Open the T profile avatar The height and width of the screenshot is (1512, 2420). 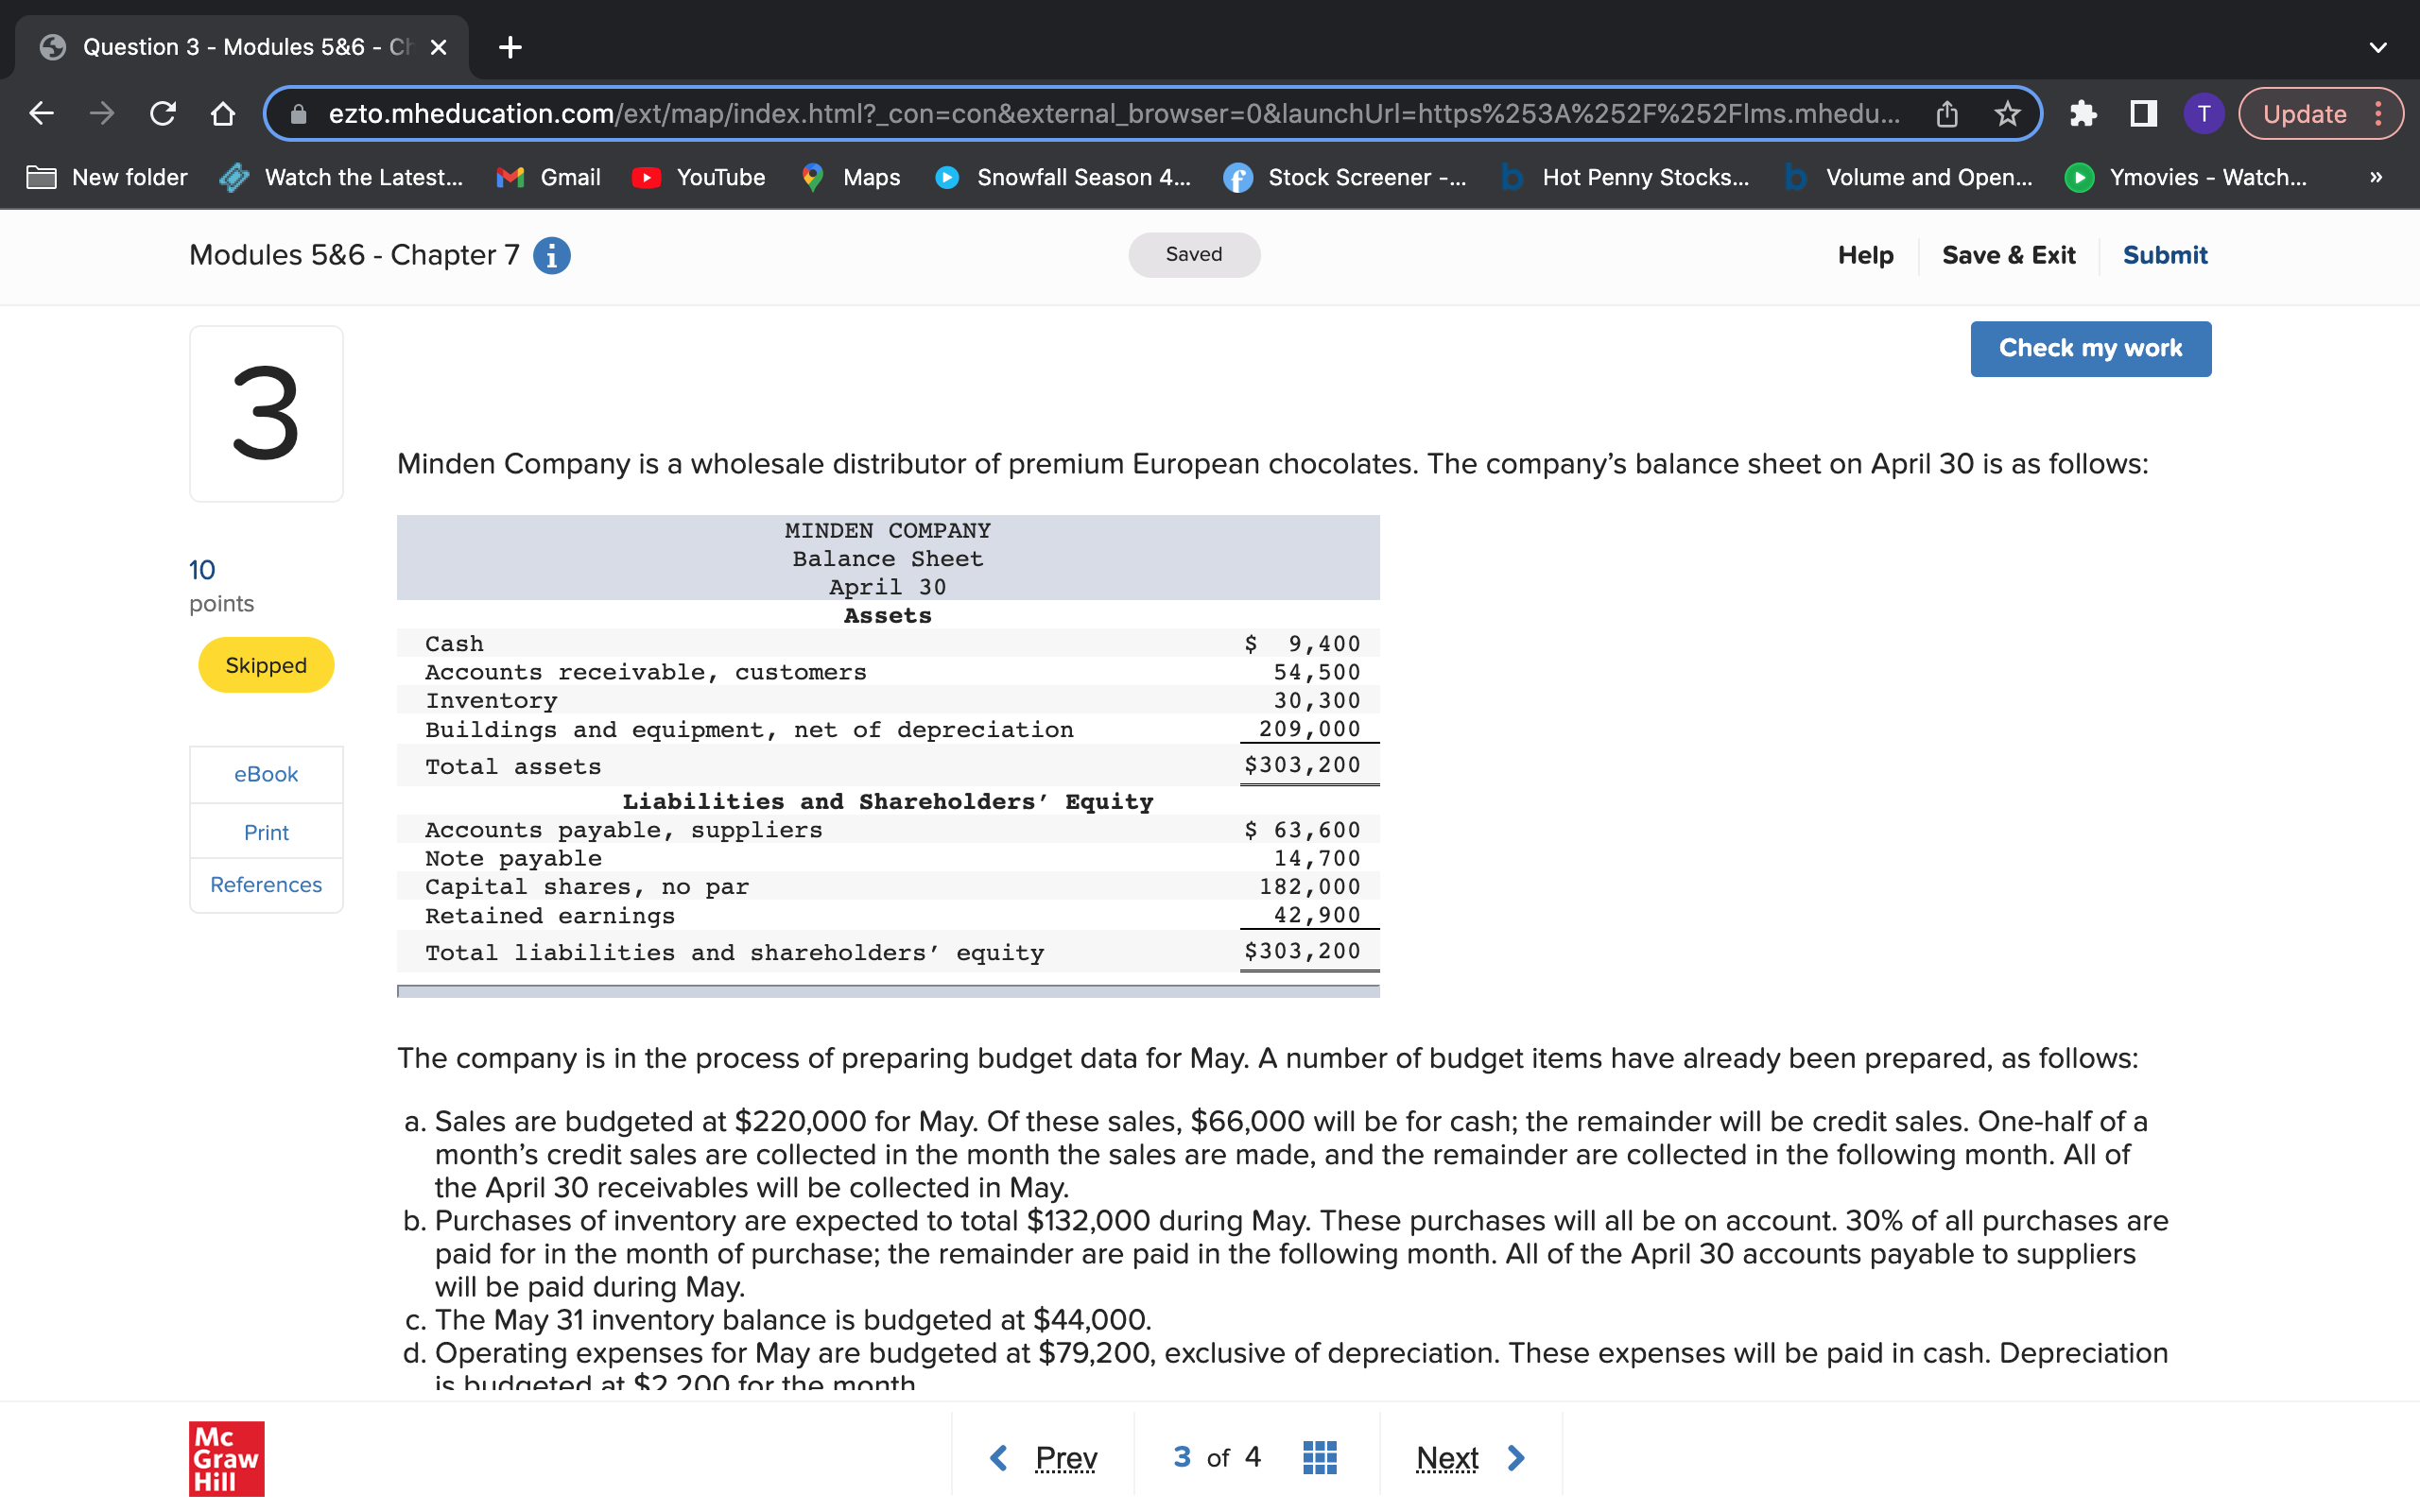tap(2203, 114)
